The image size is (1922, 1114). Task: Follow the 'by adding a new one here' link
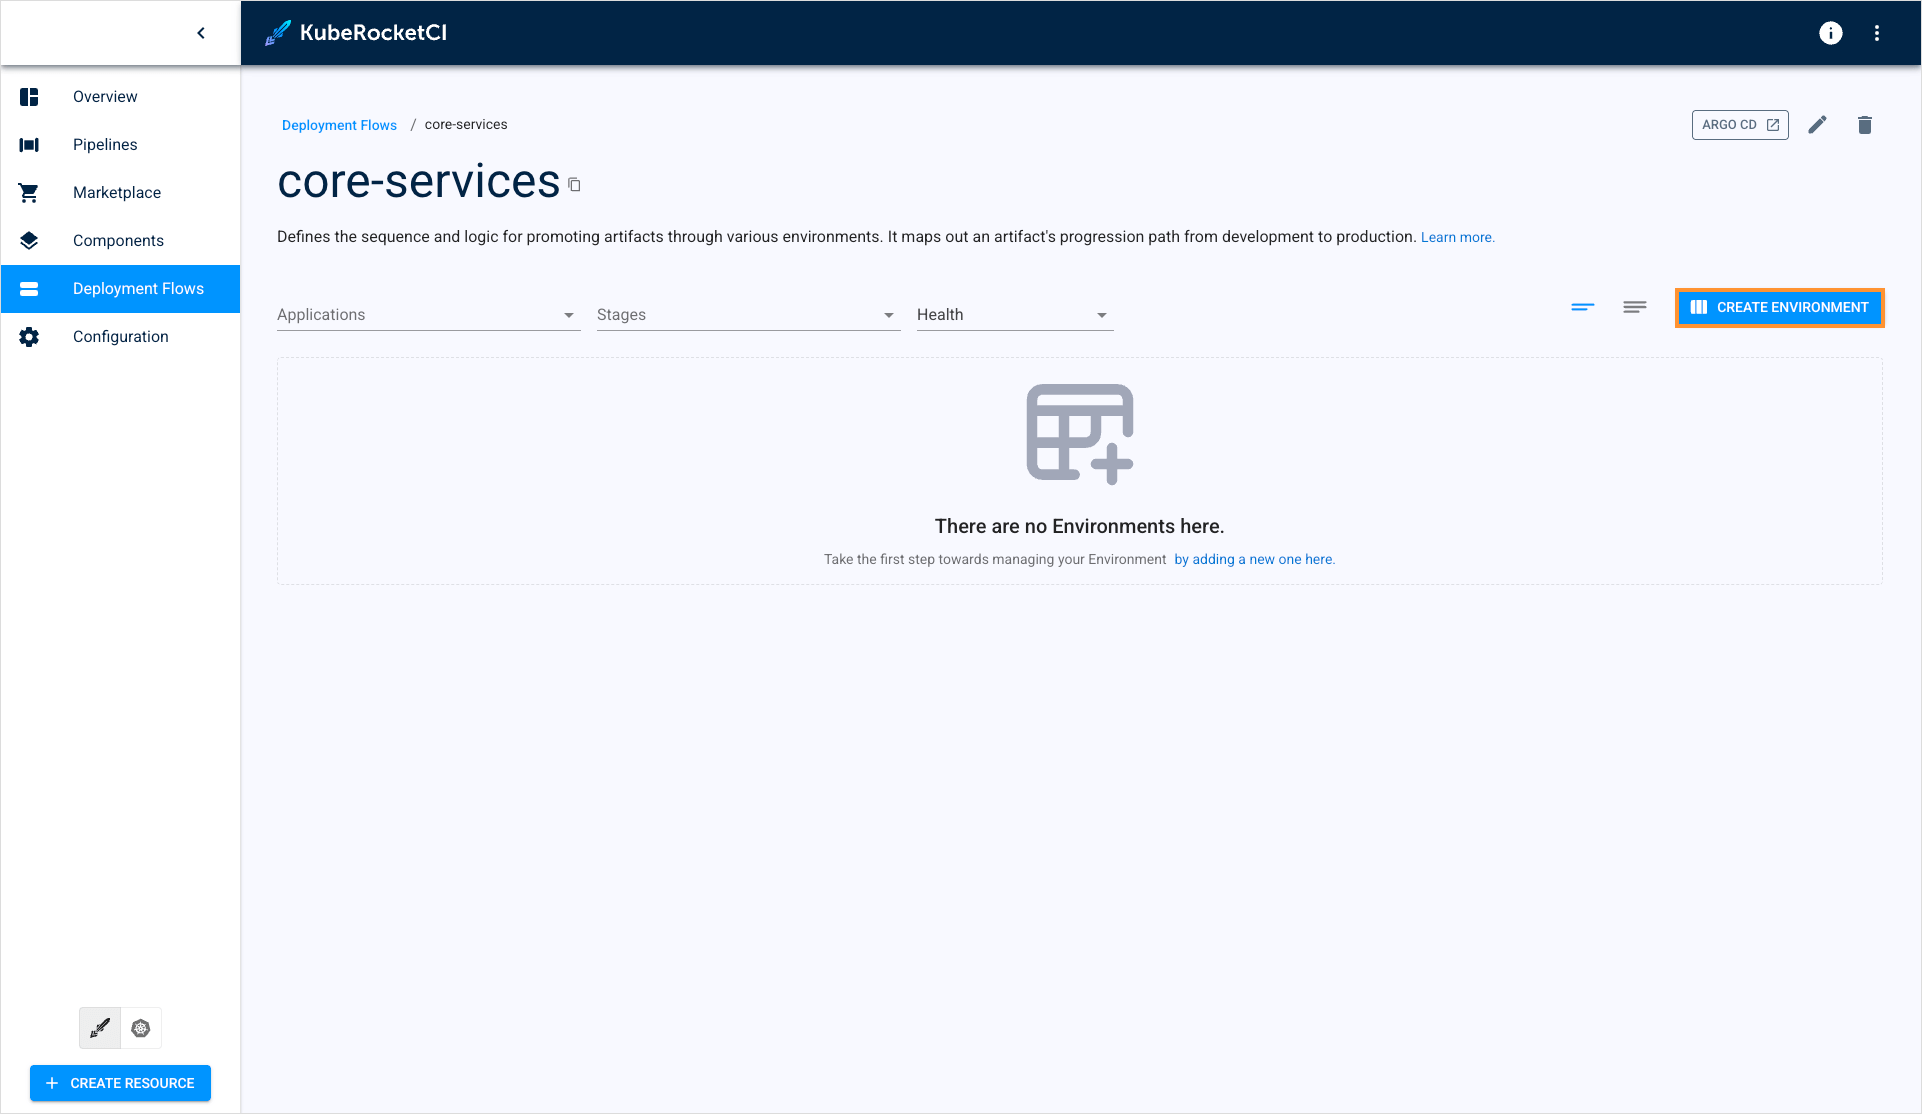(x=1254, y=559)
